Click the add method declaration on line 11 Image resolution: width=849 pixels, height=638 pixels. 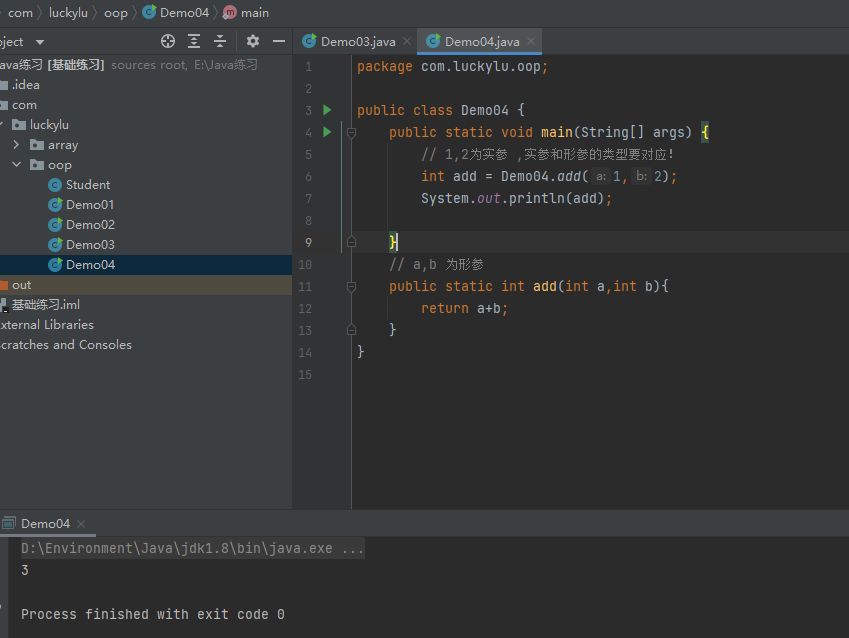[529, 286]
